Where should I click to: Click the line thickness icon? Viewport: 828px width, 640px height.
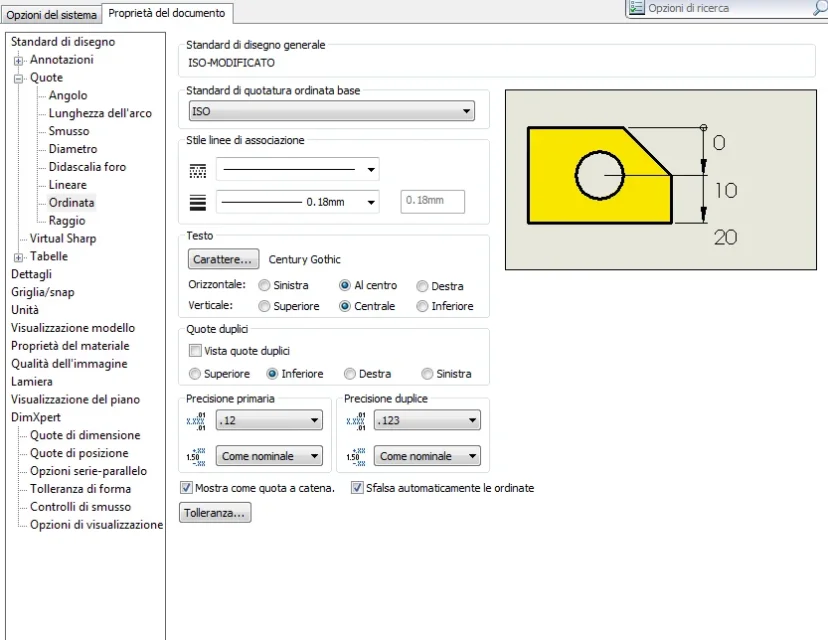click(198, 203)
